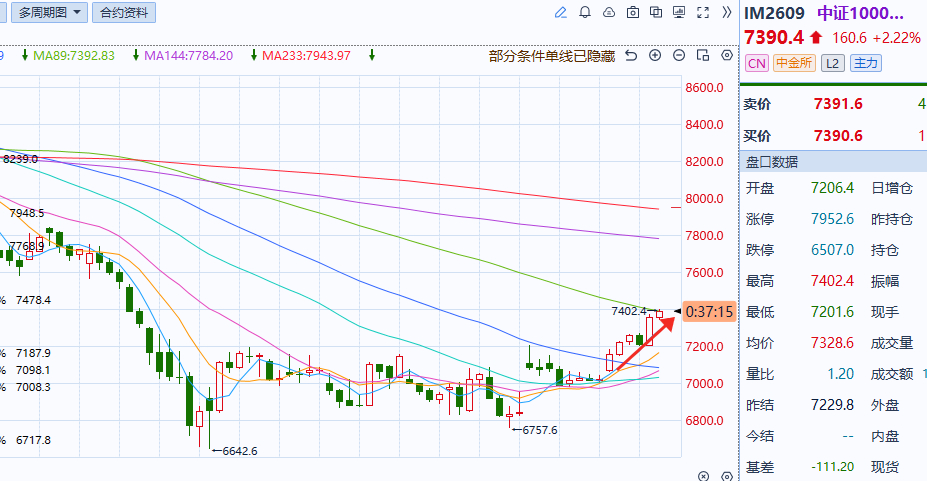This screenshot has height=481, width=927.
Task: Zoom in the chart with plus icon
Action: pyautogui.click(x=655, y=56)
